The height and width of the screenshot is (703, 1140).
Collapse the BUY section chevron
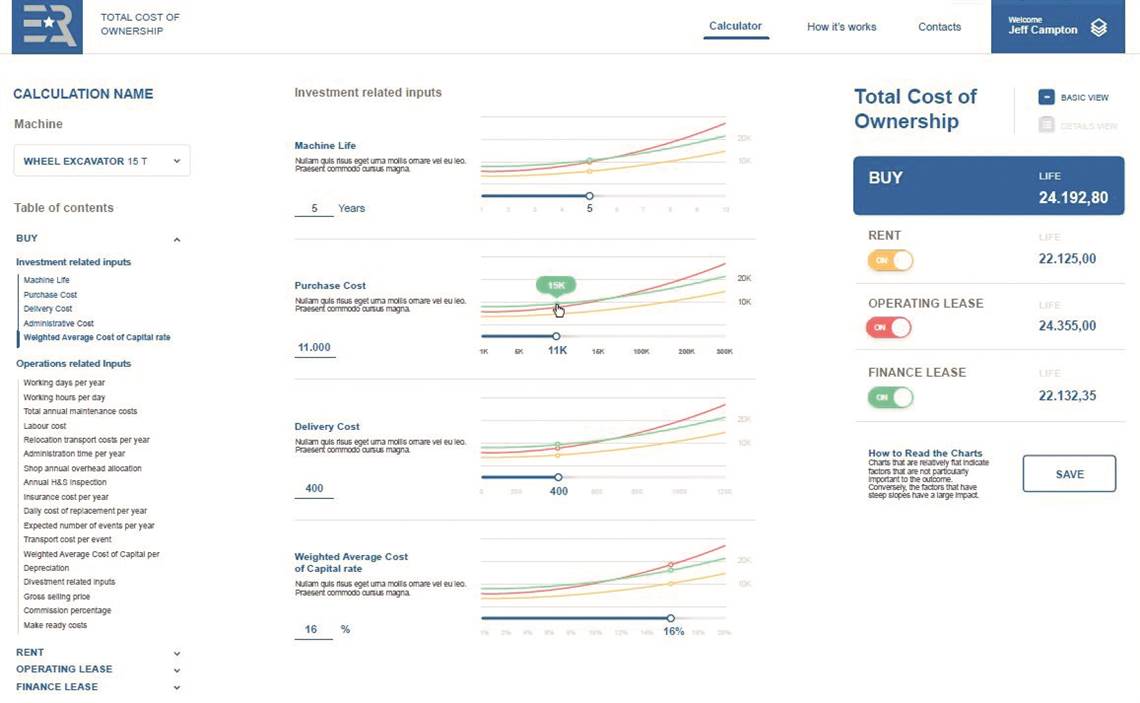point(177,239)
